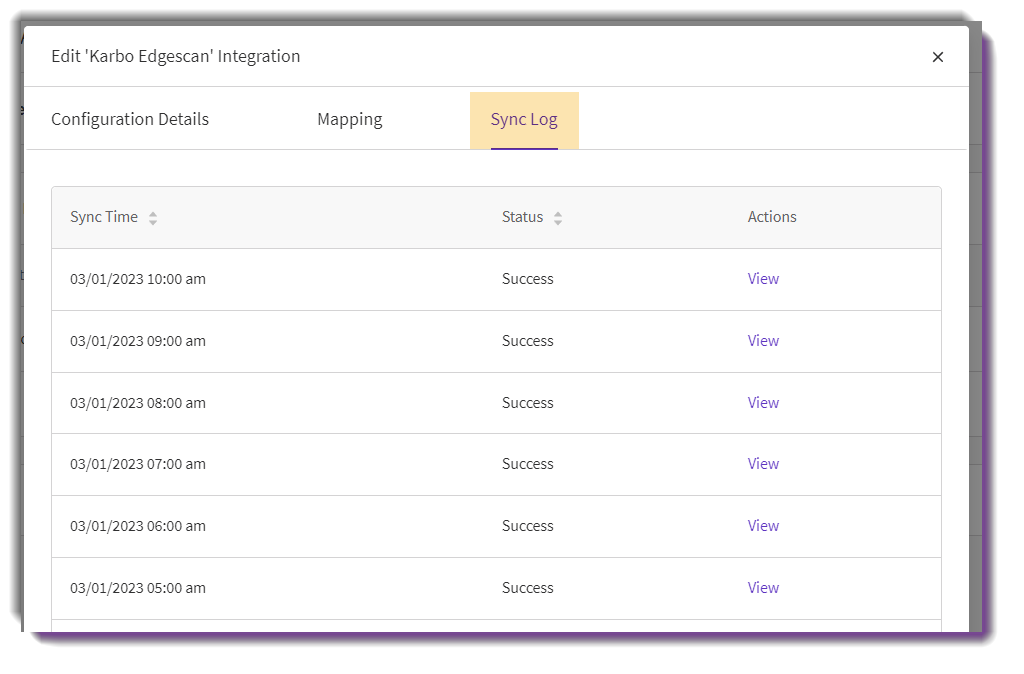The image size is (1024, 674).
Task: Click '03/01/2023 10:00 am' sync time
Action: (138, 280)
